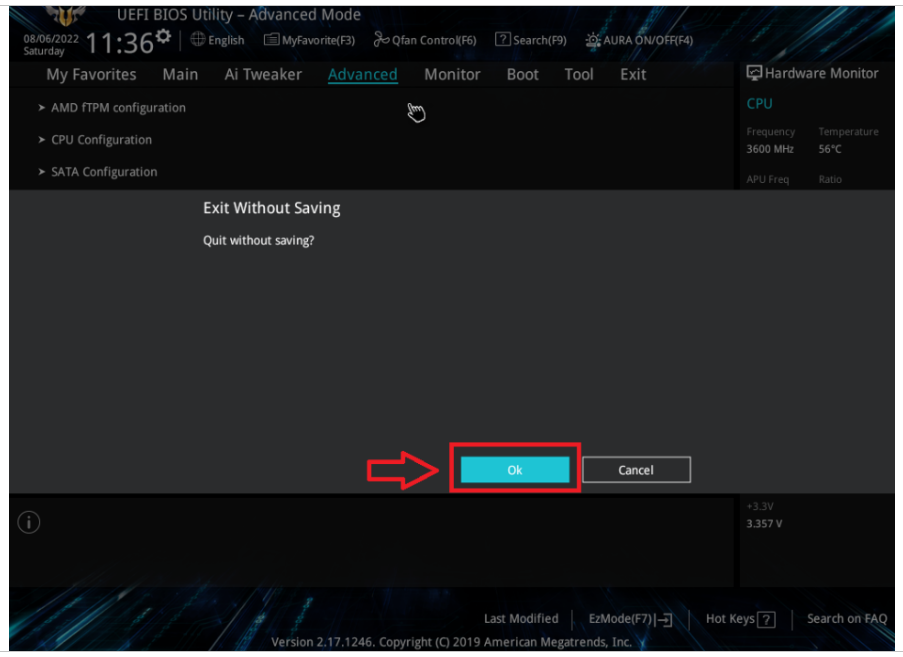Viewport: 903px width, 657px height.
Task: Click the Exit Without Saving title
Action: point(271,208)
